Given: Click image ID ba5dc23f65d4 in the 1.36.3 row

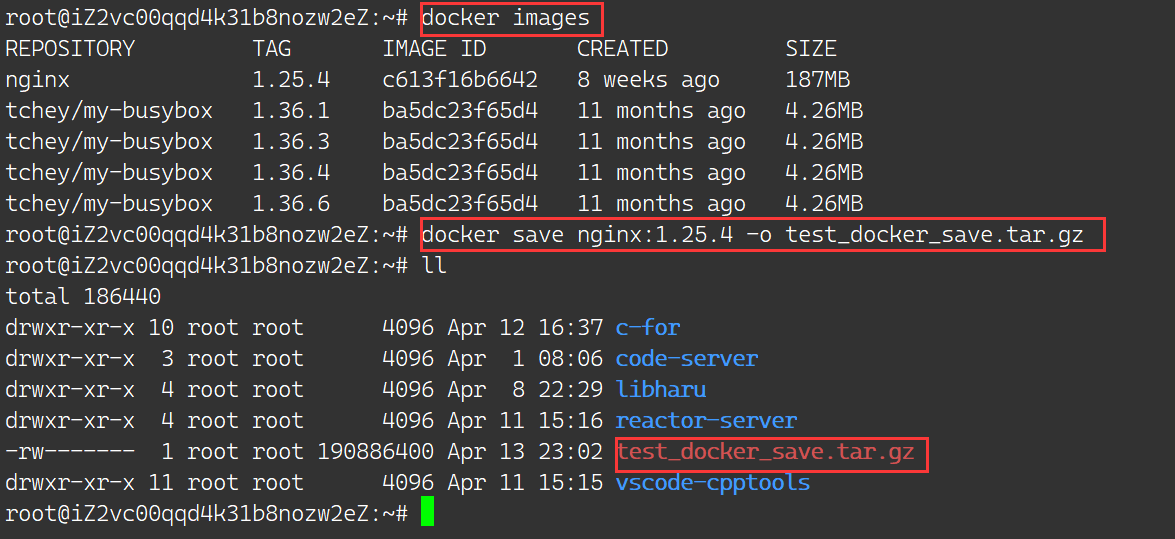Looking at the screenshot, I should 460,142.
